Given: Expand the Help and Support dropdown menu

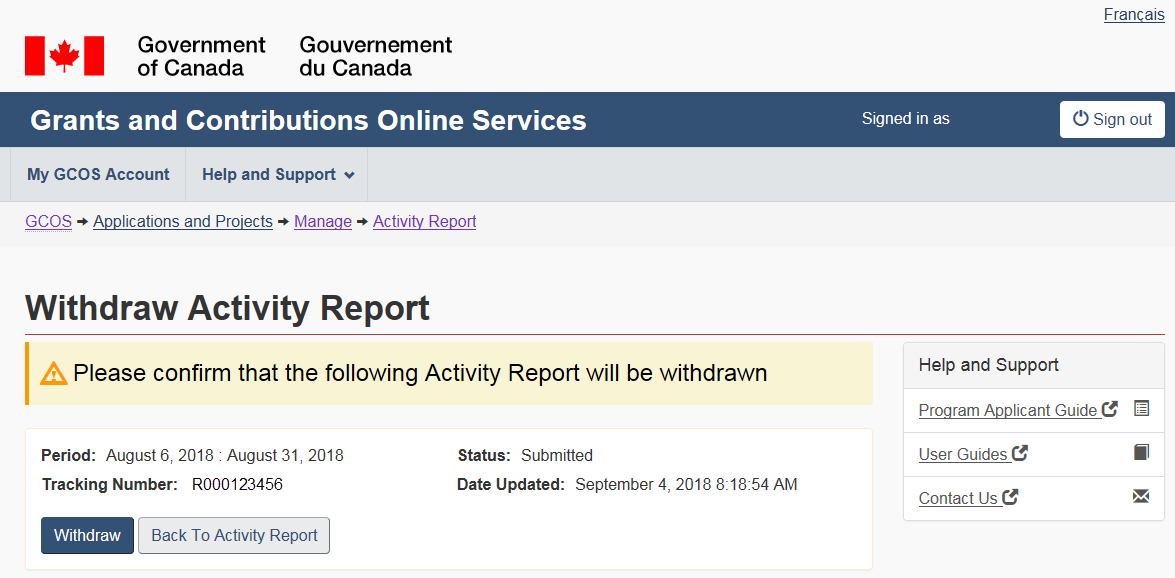Looking at the screenshot, I should 277,175.
